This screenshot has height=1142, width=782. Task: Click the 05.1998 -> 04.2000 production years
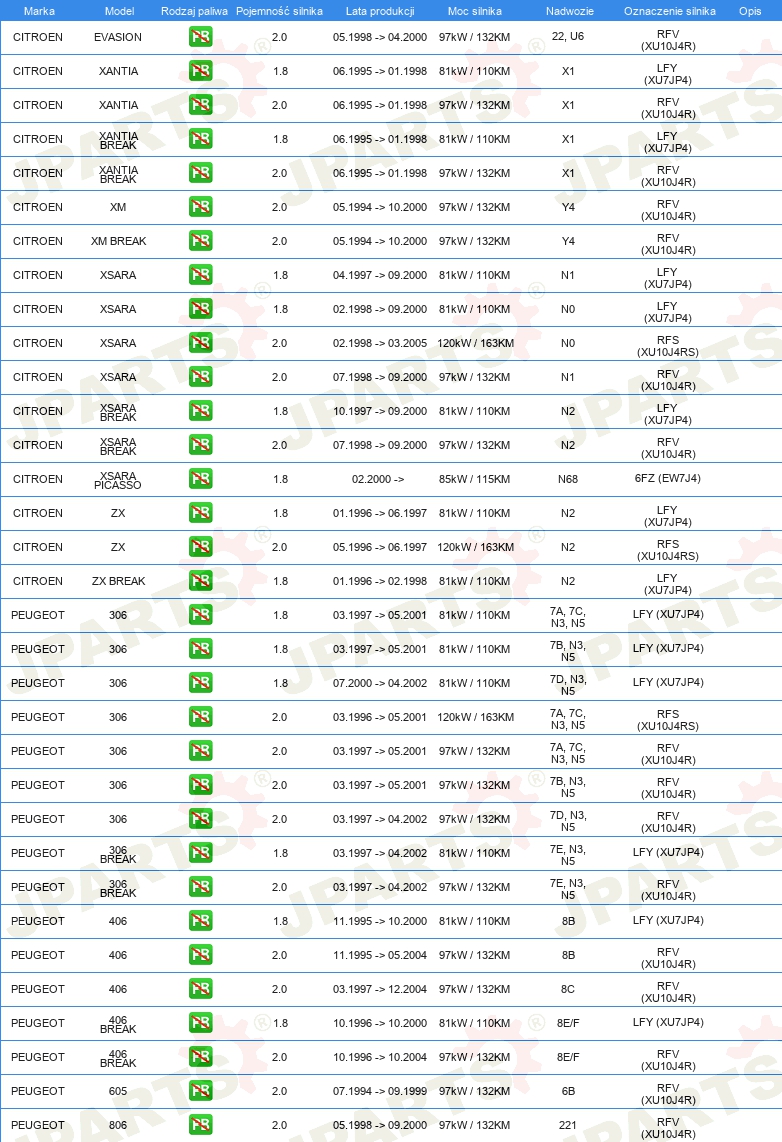pos(380,37)
